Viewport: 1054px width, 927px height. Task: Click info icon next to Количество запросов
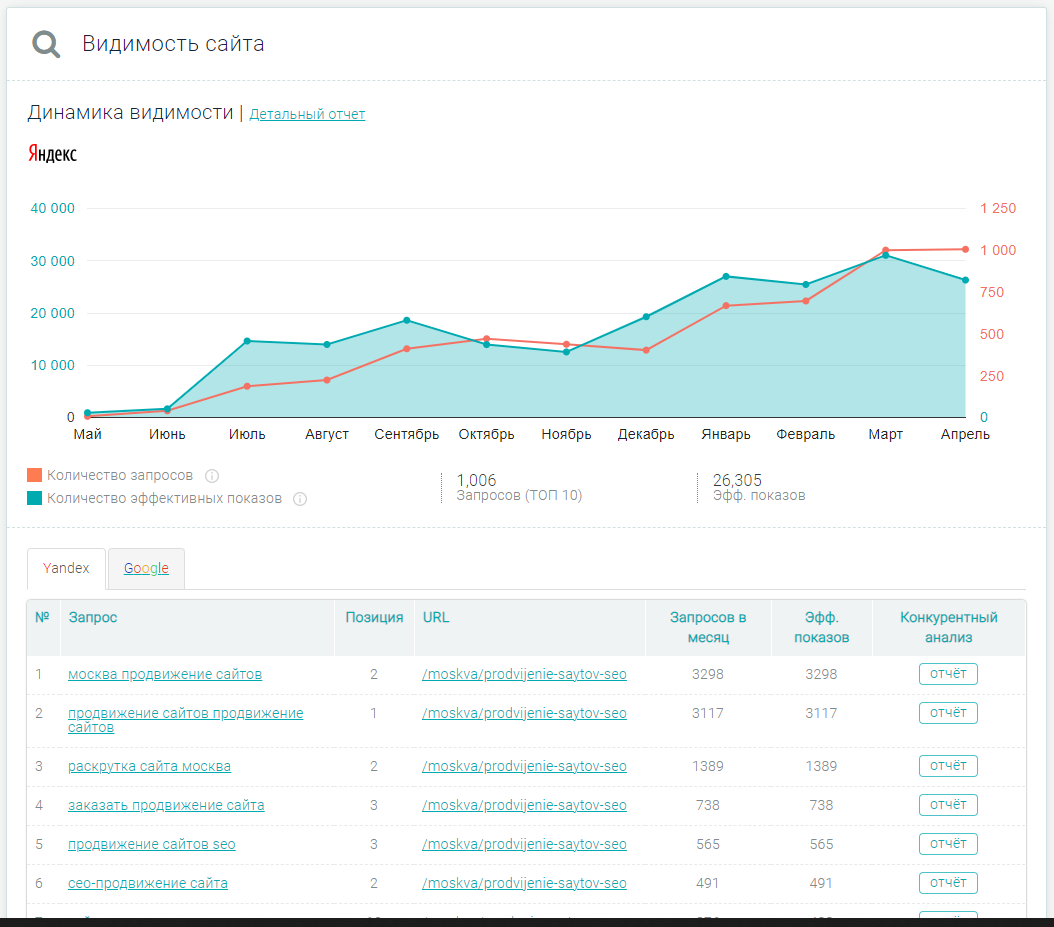212,476
